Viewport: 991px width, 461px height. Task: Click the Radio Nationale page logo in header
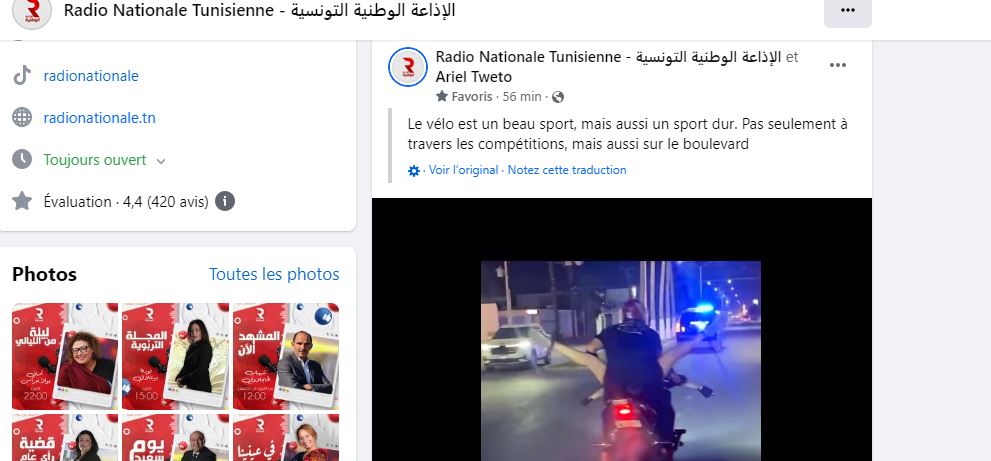coord(32,11)
